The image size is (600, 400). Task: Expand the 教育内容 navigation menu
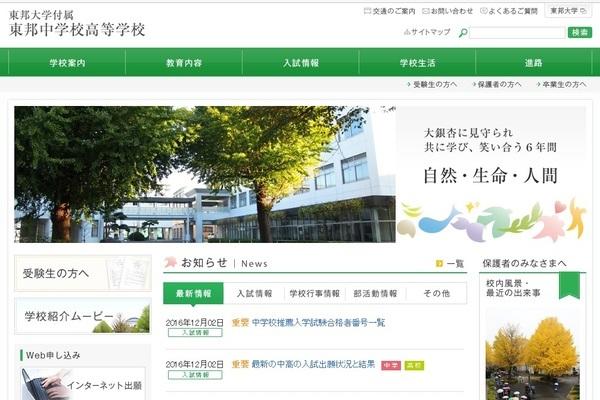click(x=183, y=63)
